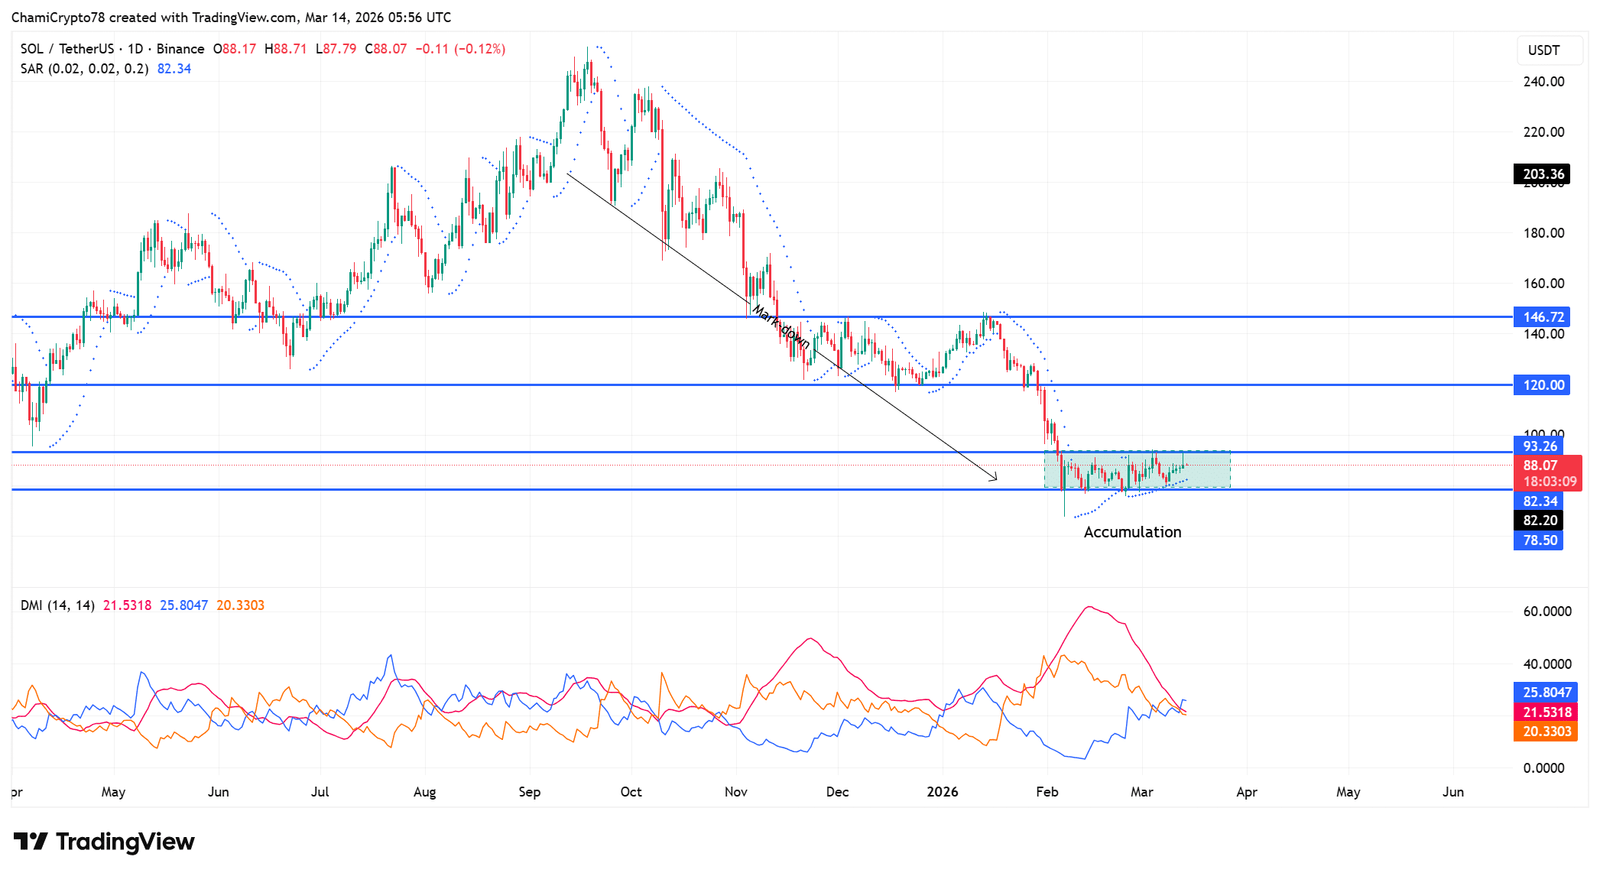Click the SOL / TetherUS symbol title
The height and width of the screenshot is (876, 1600).
112,49
